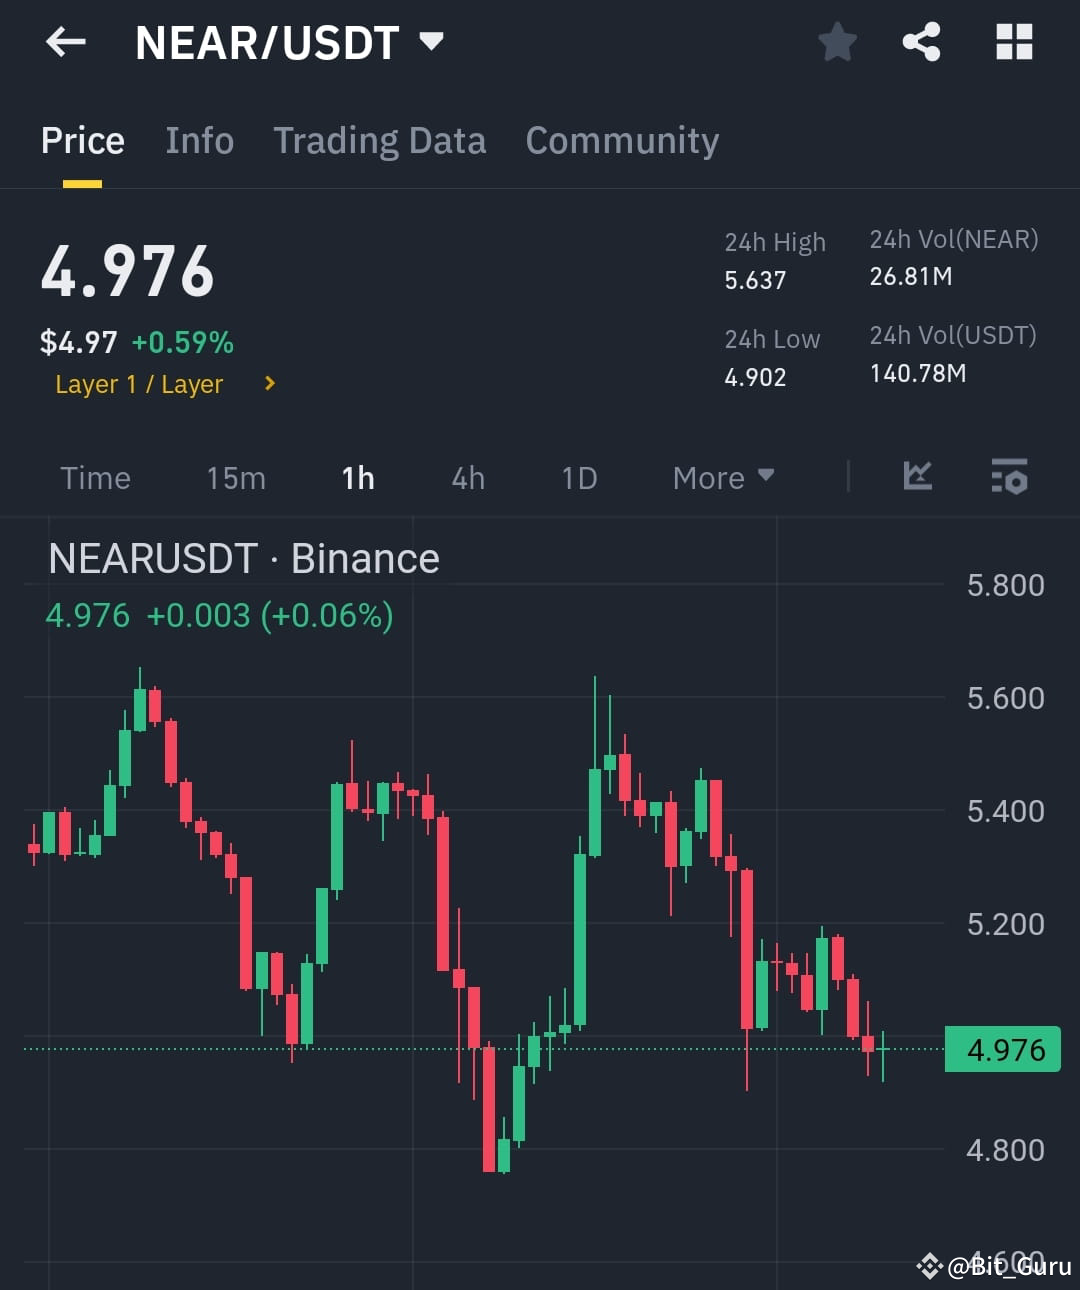Open technical indicators settings icon
The width and height of the screenshot is (1080, 1290).
tap(1009, 478)
